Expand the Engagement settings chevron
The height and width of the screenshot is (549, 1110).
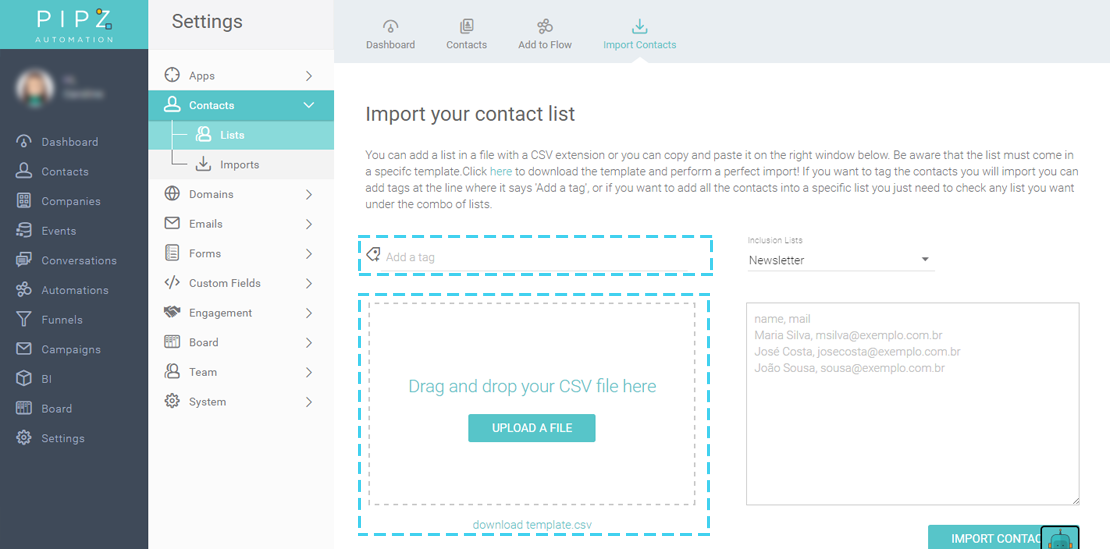click(x=308, y=313)
